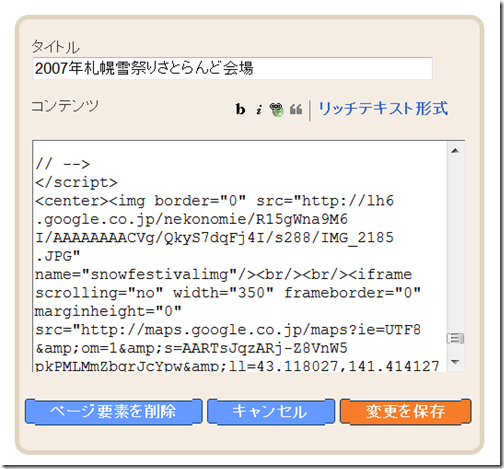This screenshot has height=469, width=504.
Task: Save changes with the 変更を保存 button
Action: pyautogui.click(x=406, y=412)
